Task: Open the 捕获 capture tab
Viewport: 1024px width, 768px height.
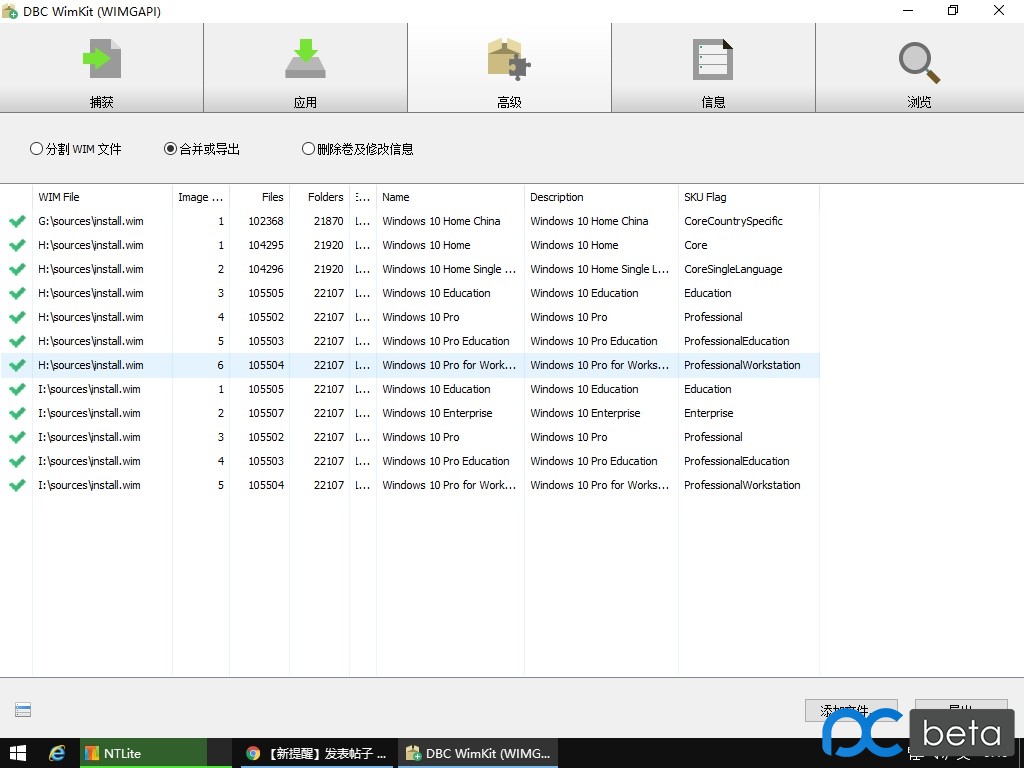Action: click(x=101, y=68)
